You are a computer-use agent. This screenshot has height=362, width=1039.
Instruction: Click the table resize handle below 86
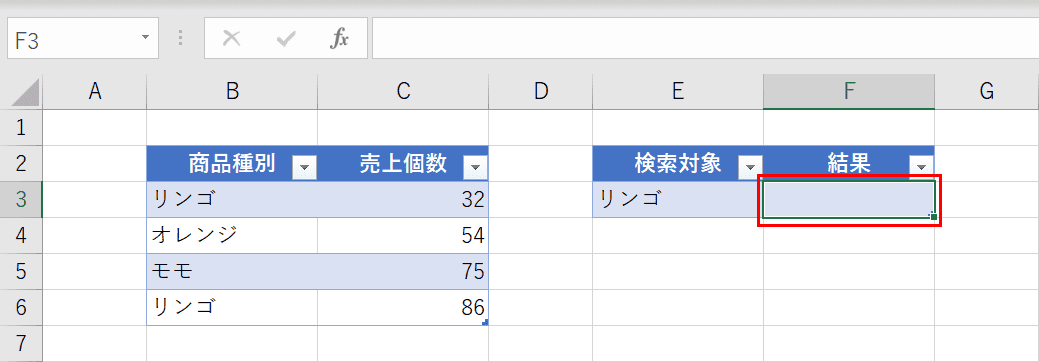(x=485, y=322)
